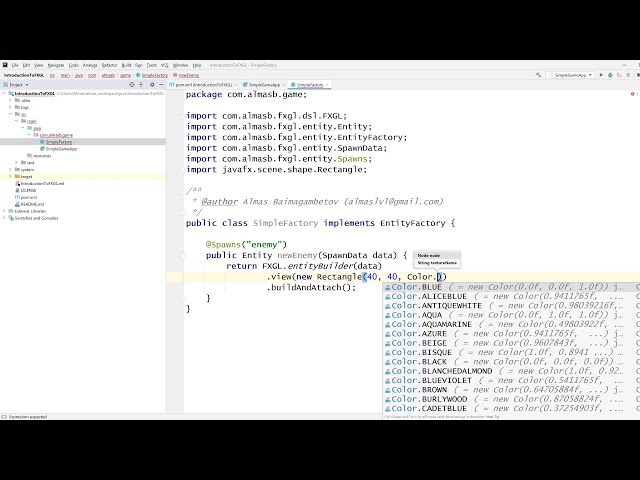Click the Build project hammer icon
The width and height of the screenshot is (640, 480).
click(539, 75)
